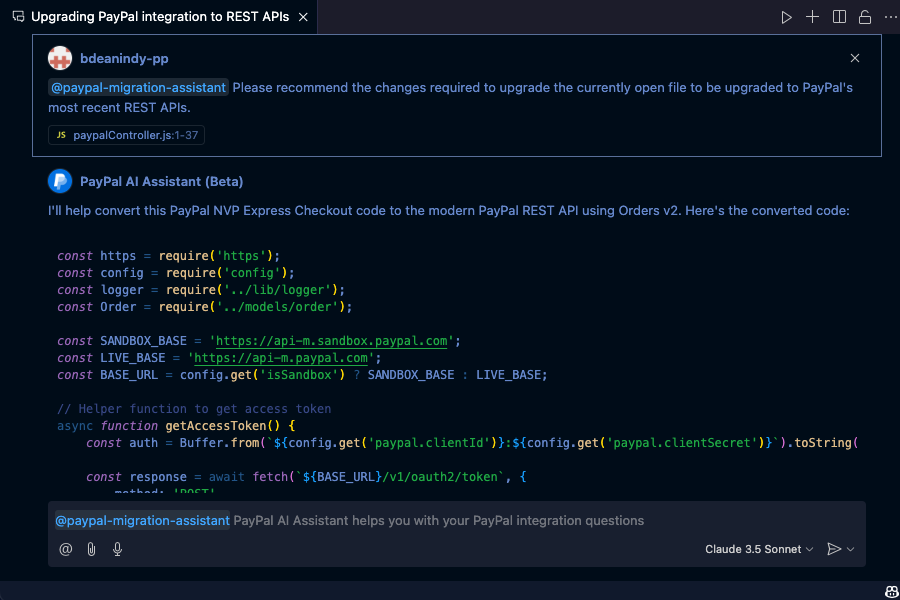This screenshot has width=900, height=600.
Task: Start a new chat with the plus icon
Action: pyautogui.click(x=812, y=16)
